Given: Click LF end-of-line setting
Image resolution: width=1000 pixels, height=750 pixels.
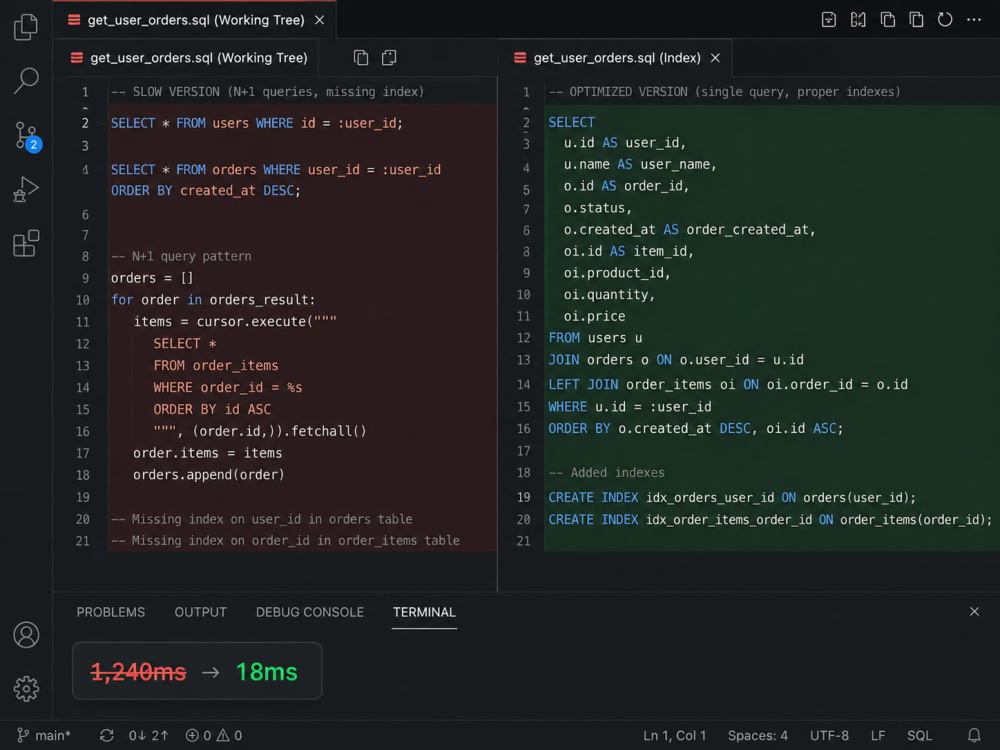Looking at the screenshot, I should 878,735.
